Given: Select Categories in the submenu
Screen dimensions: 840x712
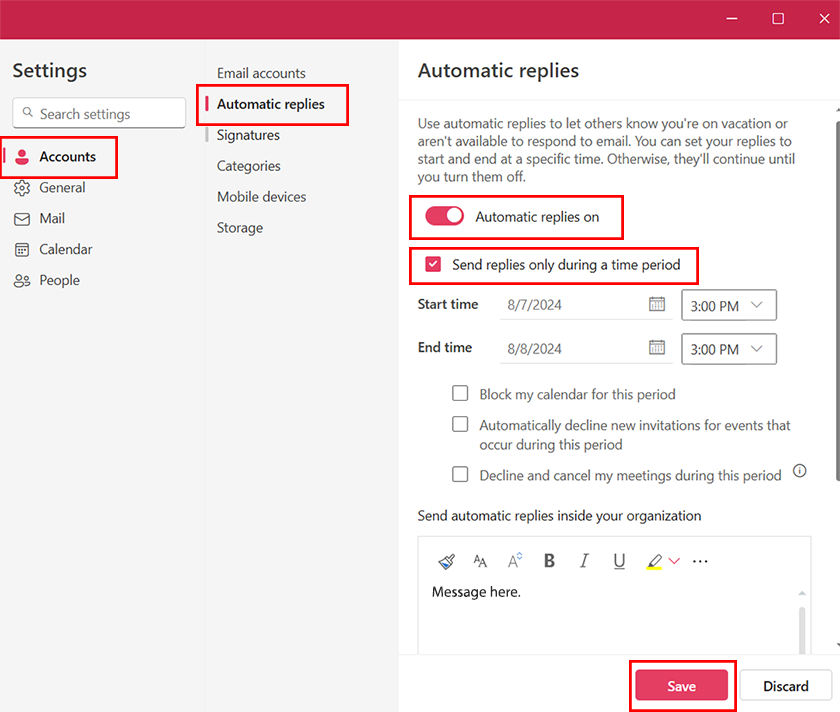Looking at the screenshot, I should tap(249, 166).
